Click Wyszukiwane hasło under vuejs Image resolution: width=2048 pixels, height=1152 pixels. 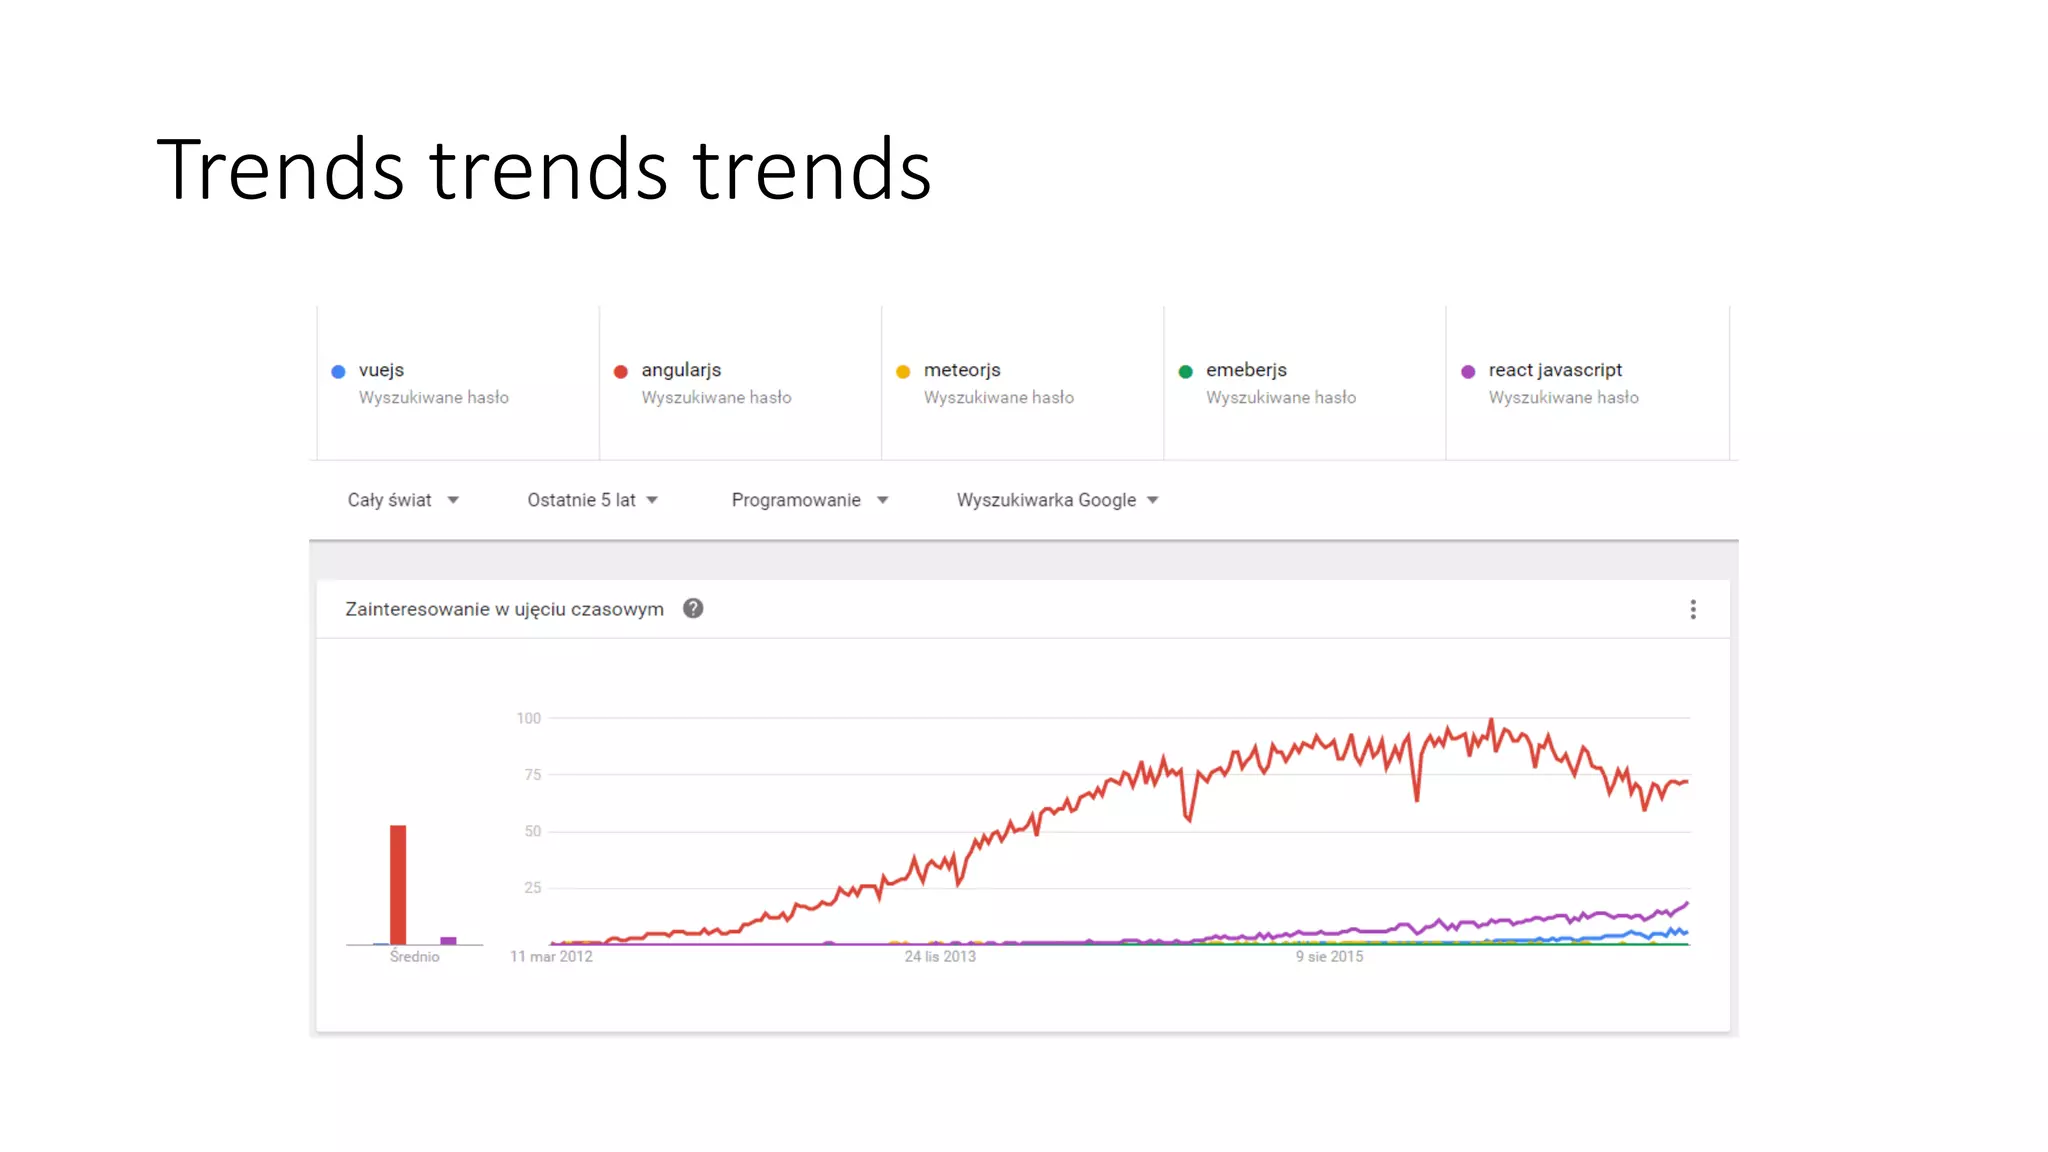(x=433, y=398)
